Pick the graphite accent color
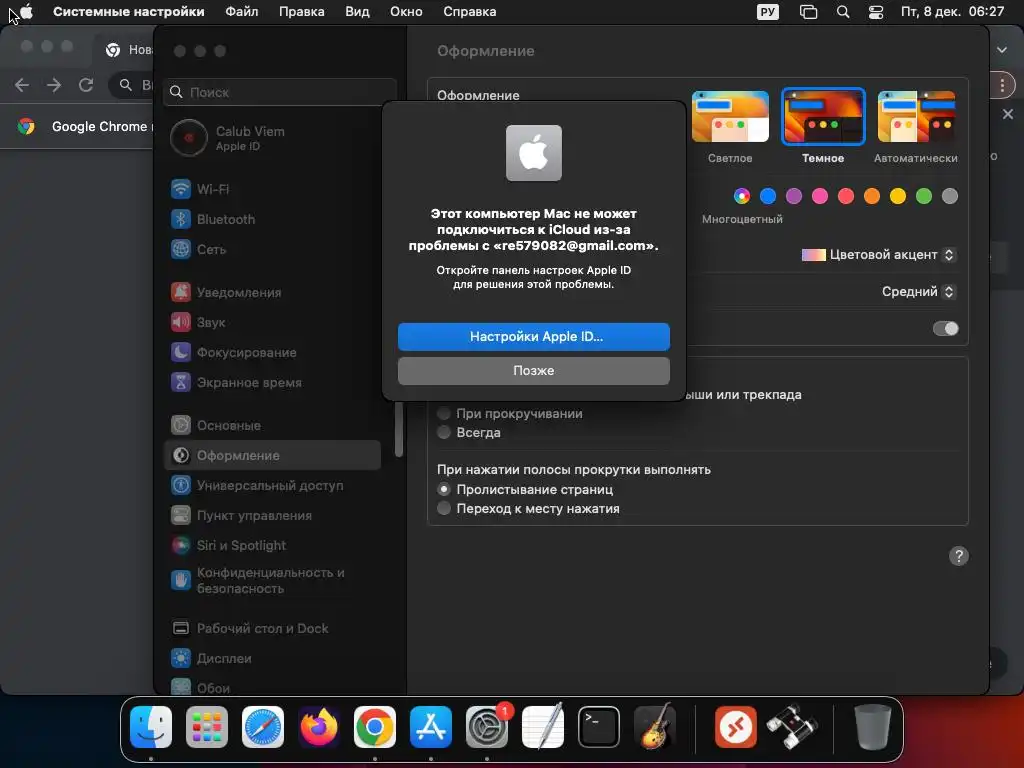The width and height of the screenshot is (1024, 768). coord(950,196)
